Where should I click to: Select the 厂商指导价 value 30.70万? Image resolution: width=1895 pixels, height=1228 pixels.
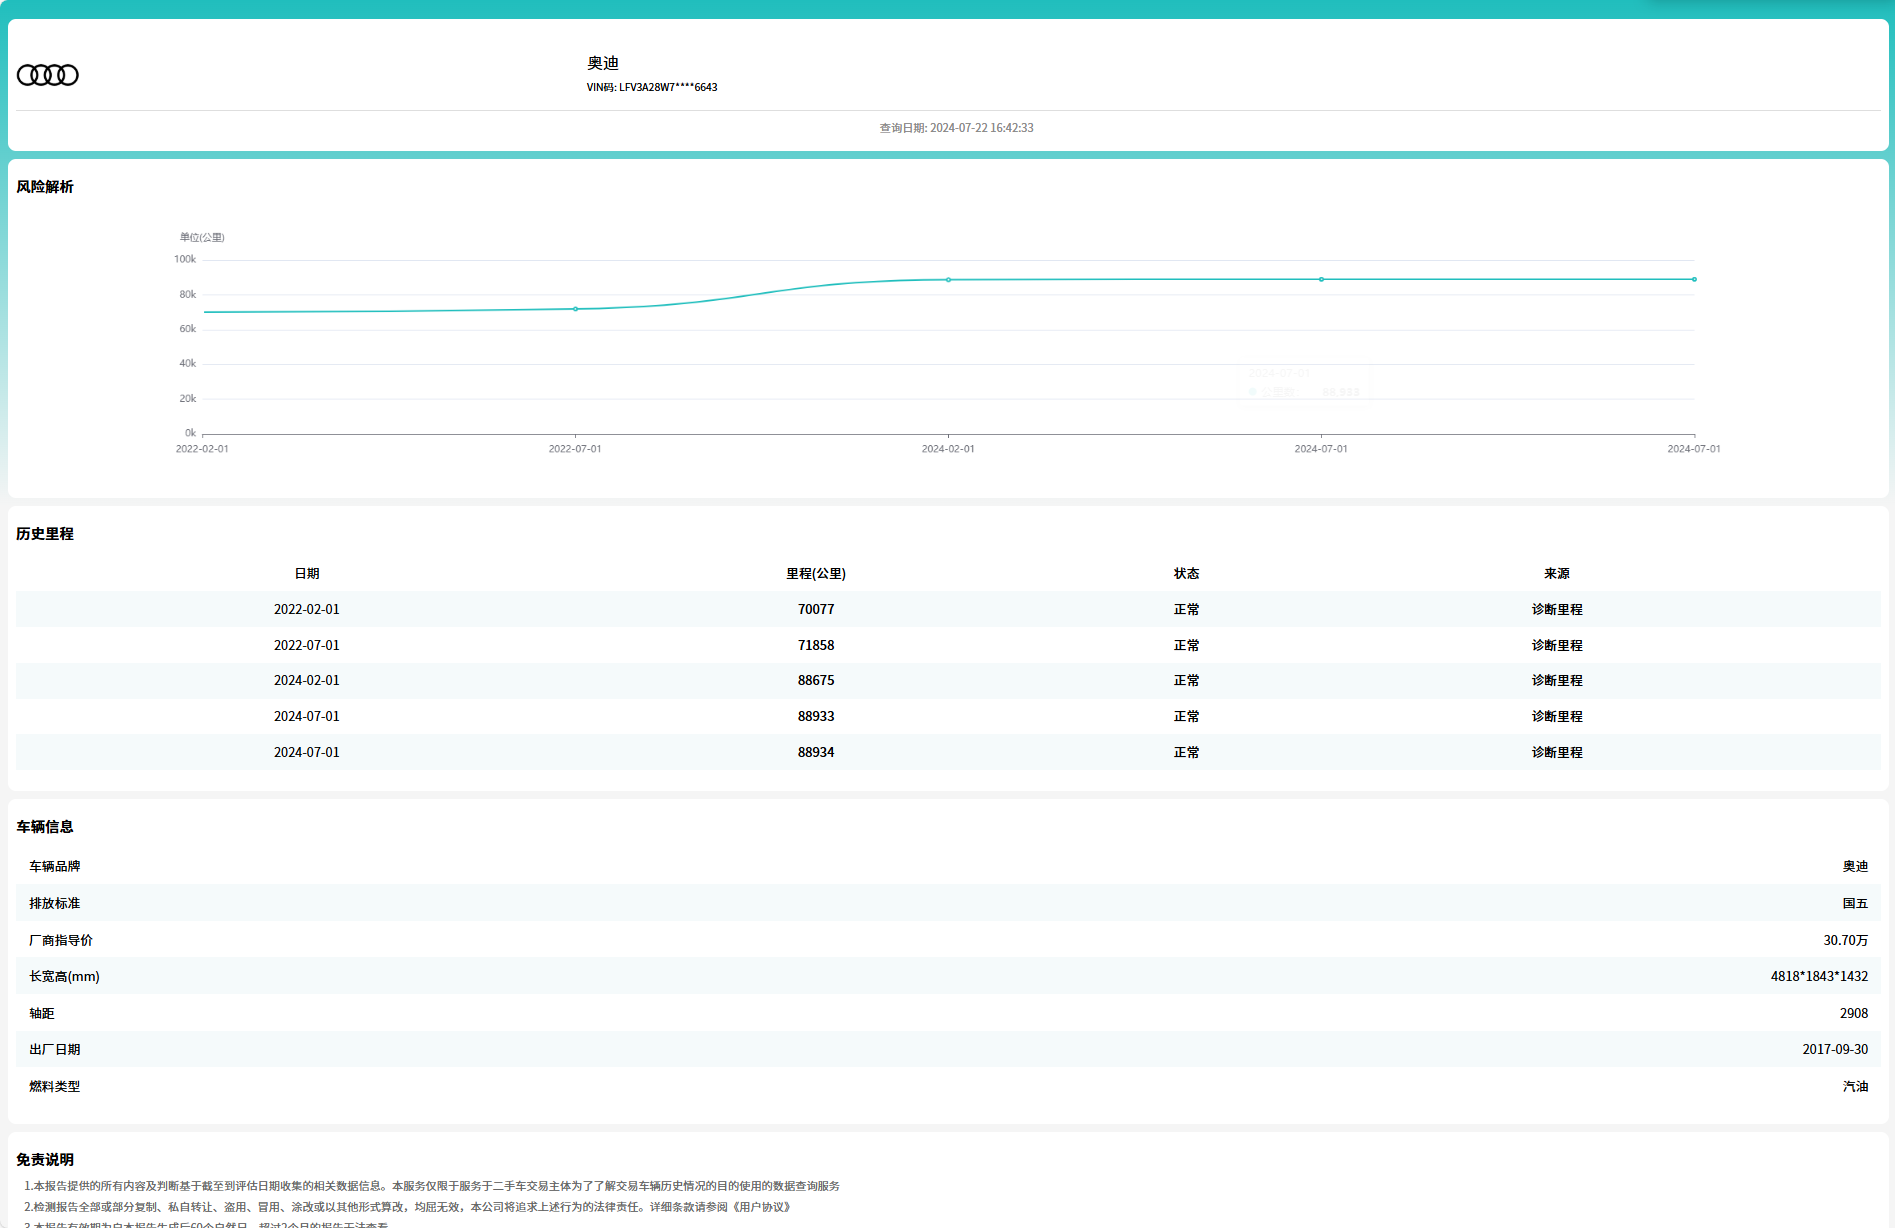(x=1845, y=941)
